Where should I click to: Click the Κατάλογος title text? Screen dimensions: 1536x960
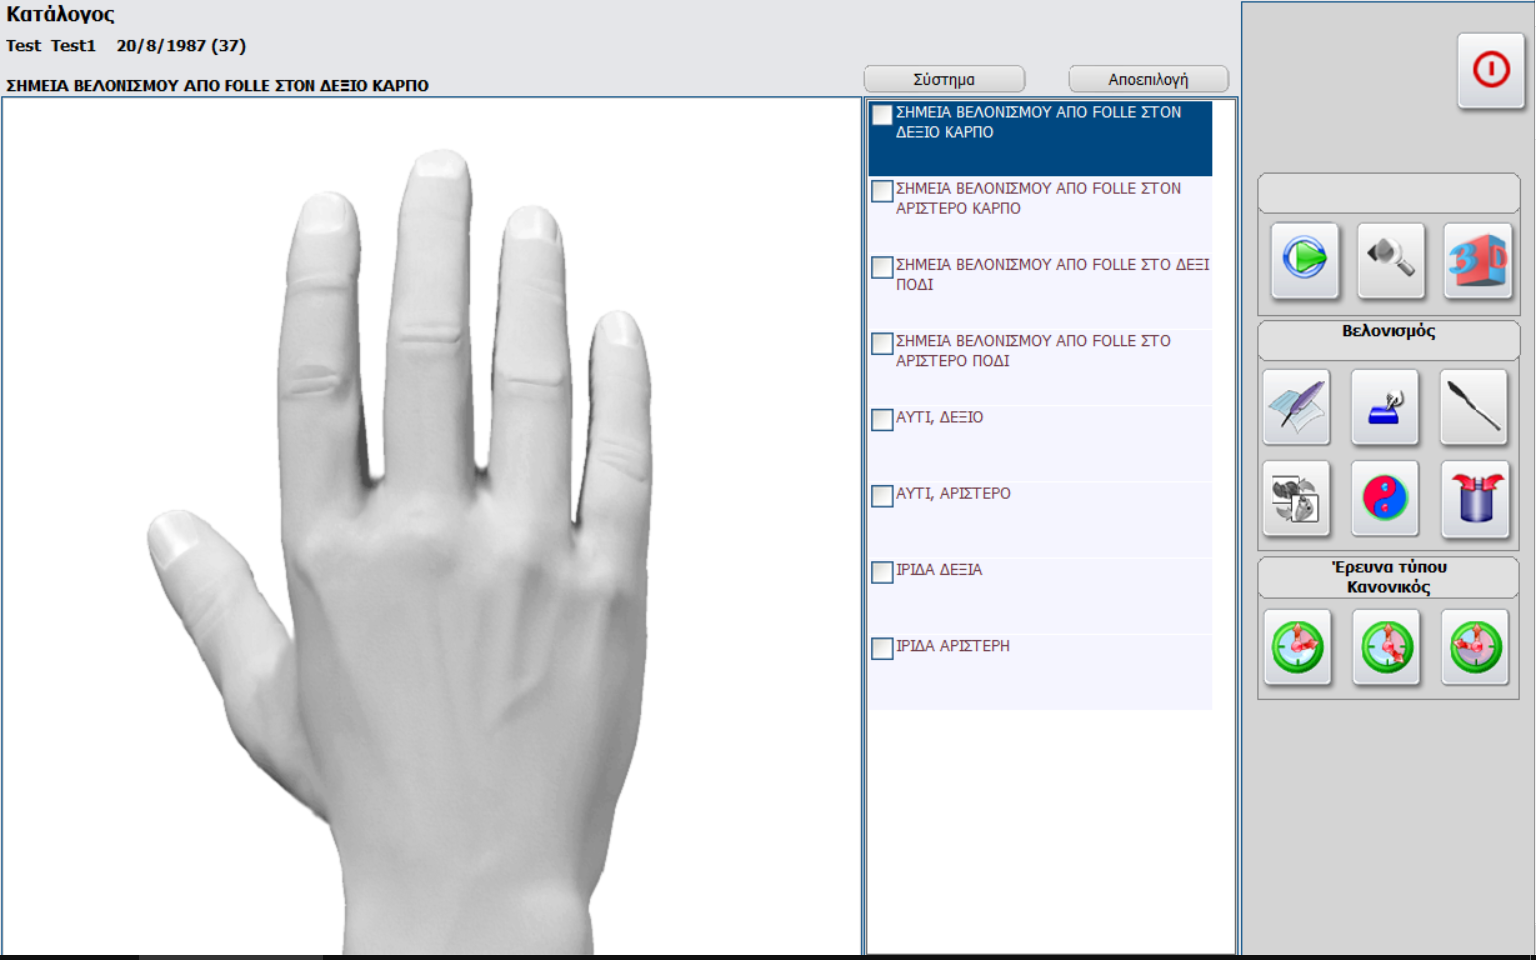coord(60,15)
